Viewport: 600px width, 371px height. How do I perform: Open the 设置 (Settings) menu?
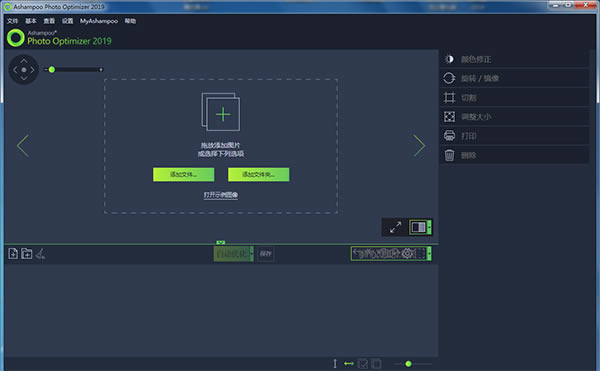point(67,21)
